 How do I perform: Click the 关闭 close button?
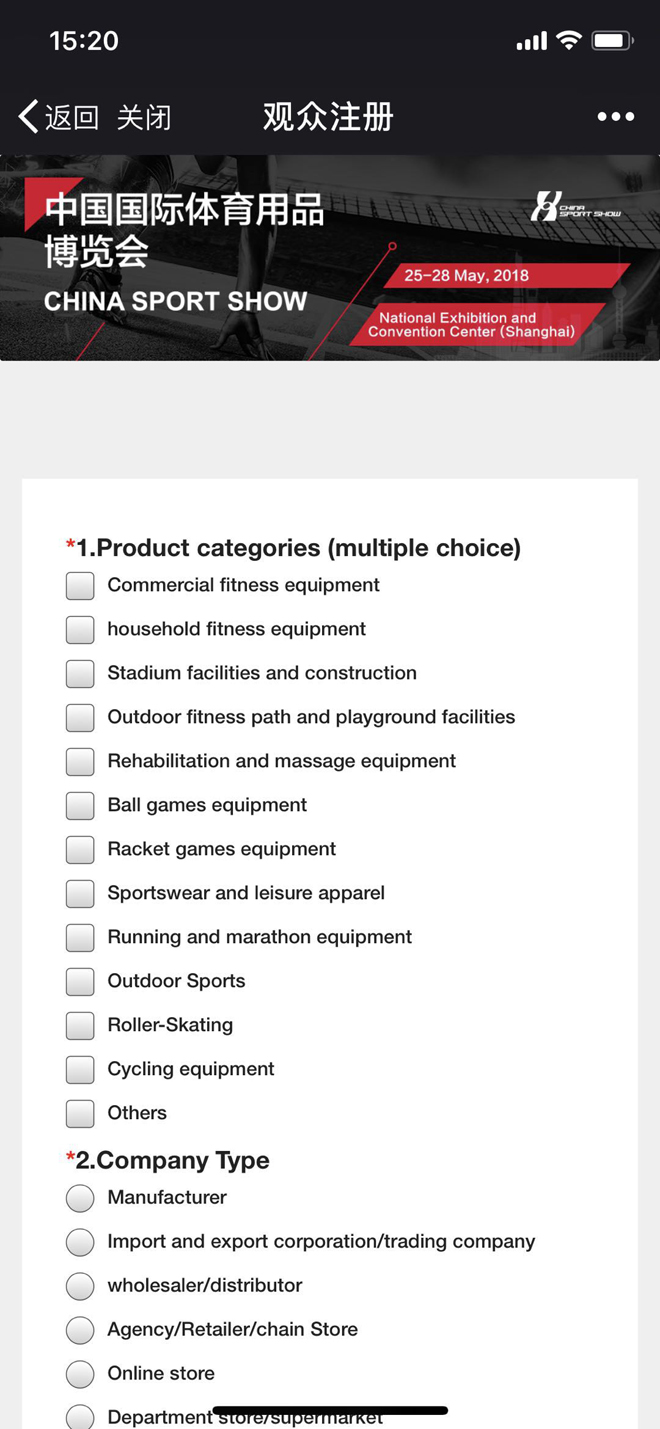[144, 117]
